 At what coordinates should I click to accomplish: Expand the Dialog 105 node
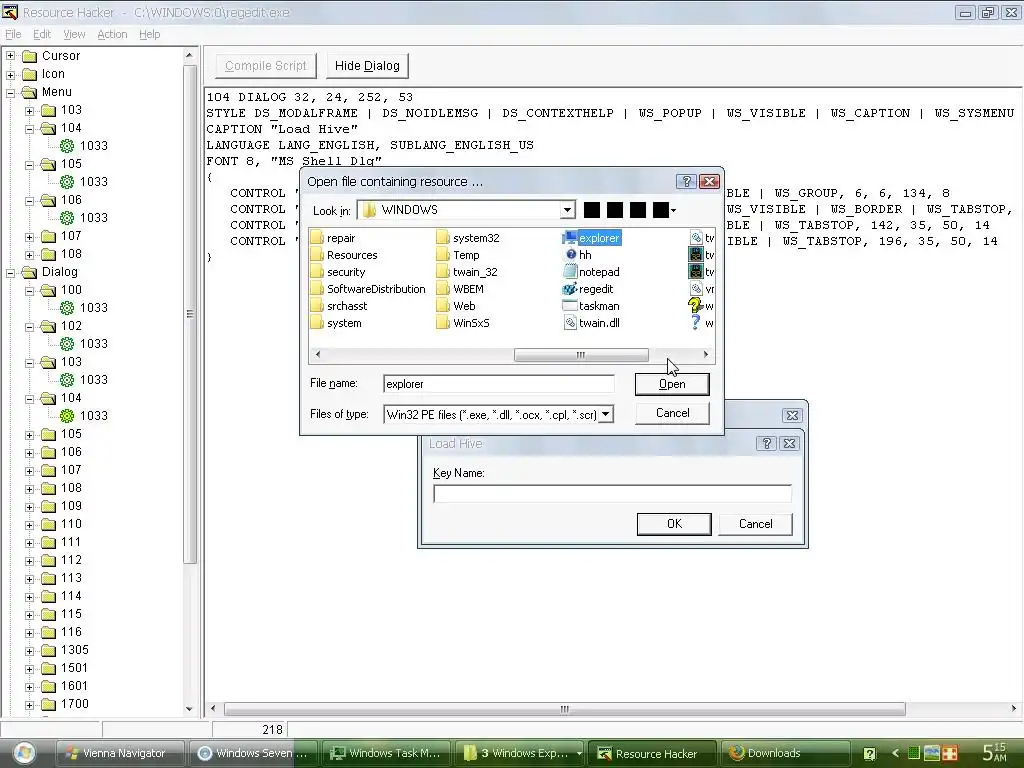(x=29, y=434)
